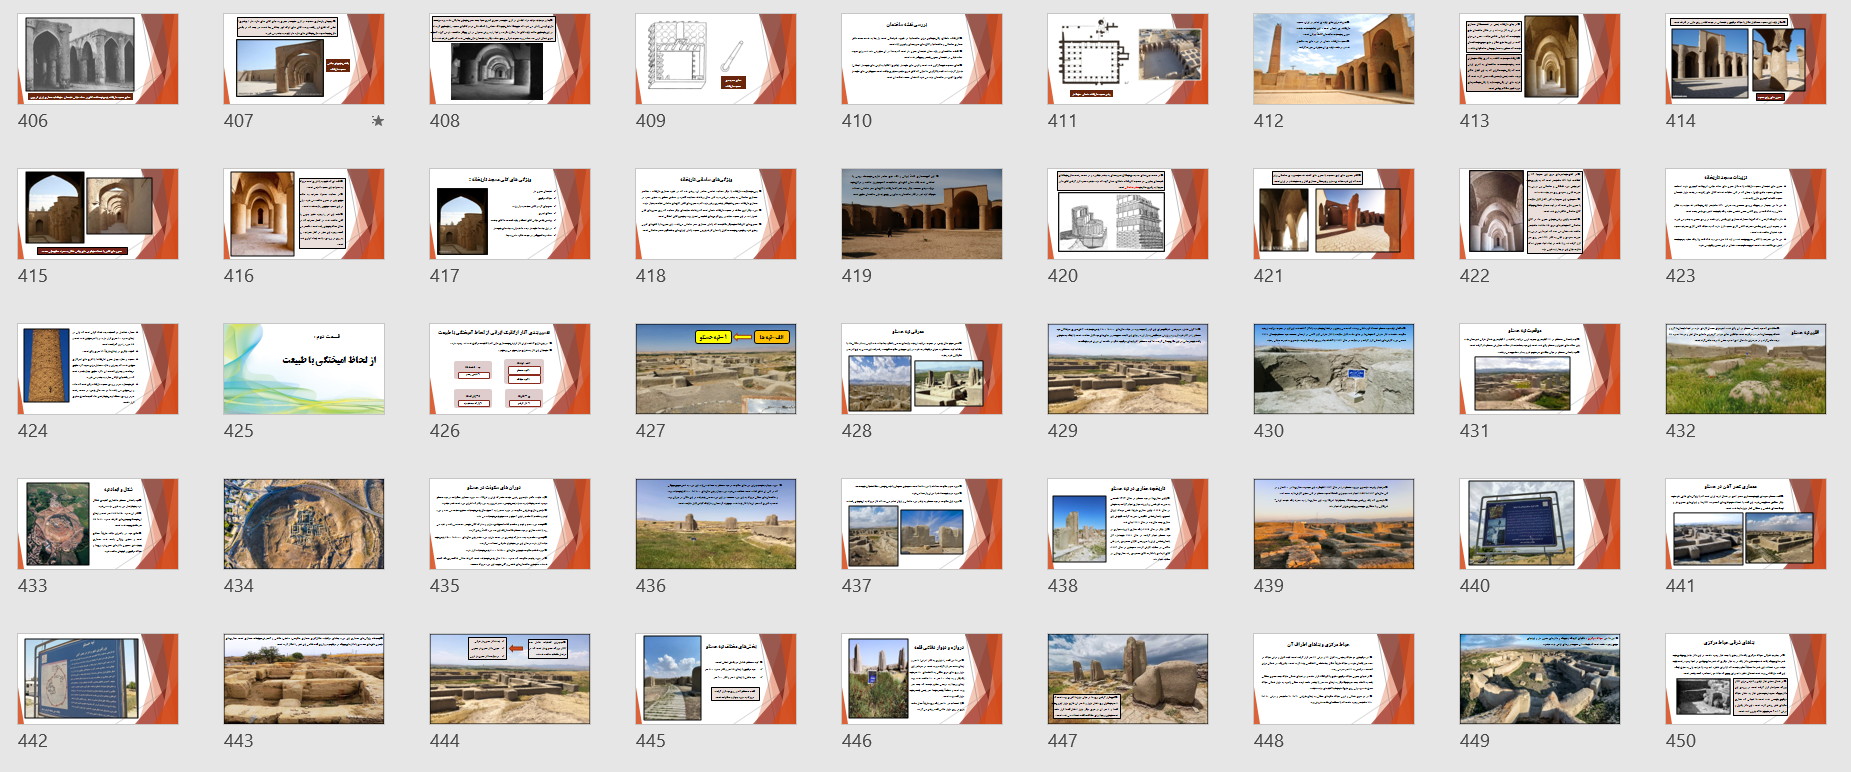Screen dimensions: 1851x772
Task: Open slide 425 green wave section title
Action: pos(304,369)
